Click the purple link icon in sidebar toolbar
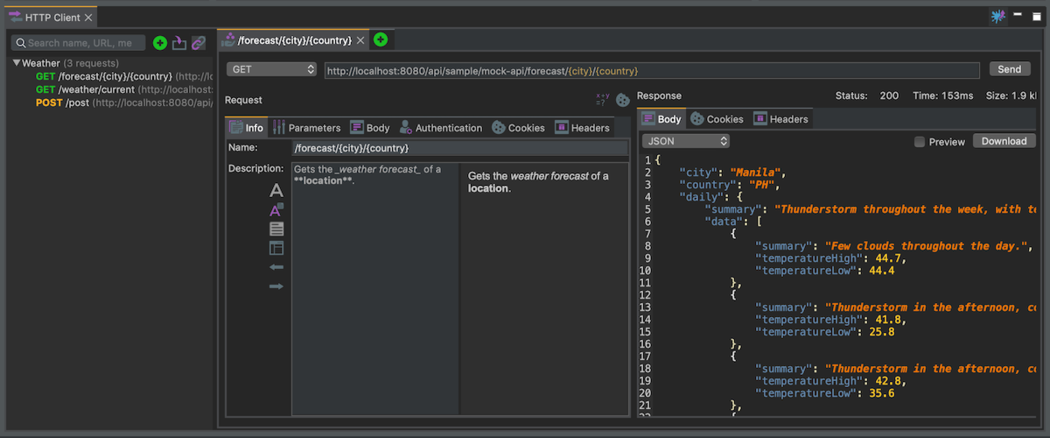The width and height of the screenshot is (1050, 438). click(x=198, y=43)
